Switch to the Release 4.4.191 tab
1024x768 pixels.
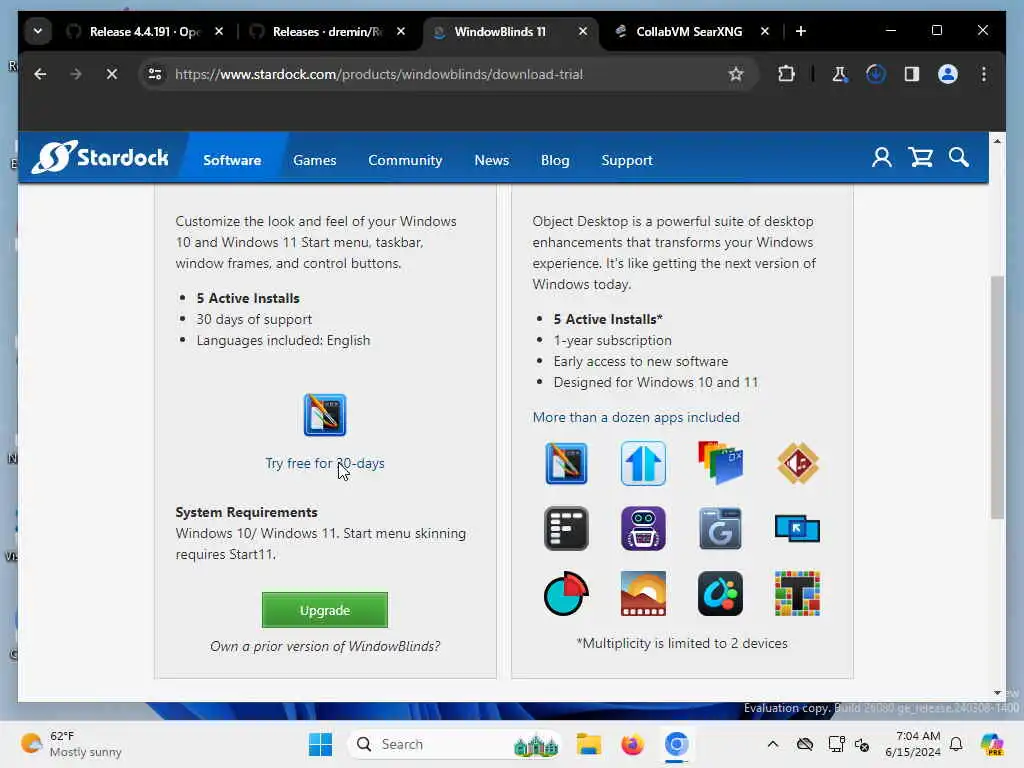tap(145, 31)
